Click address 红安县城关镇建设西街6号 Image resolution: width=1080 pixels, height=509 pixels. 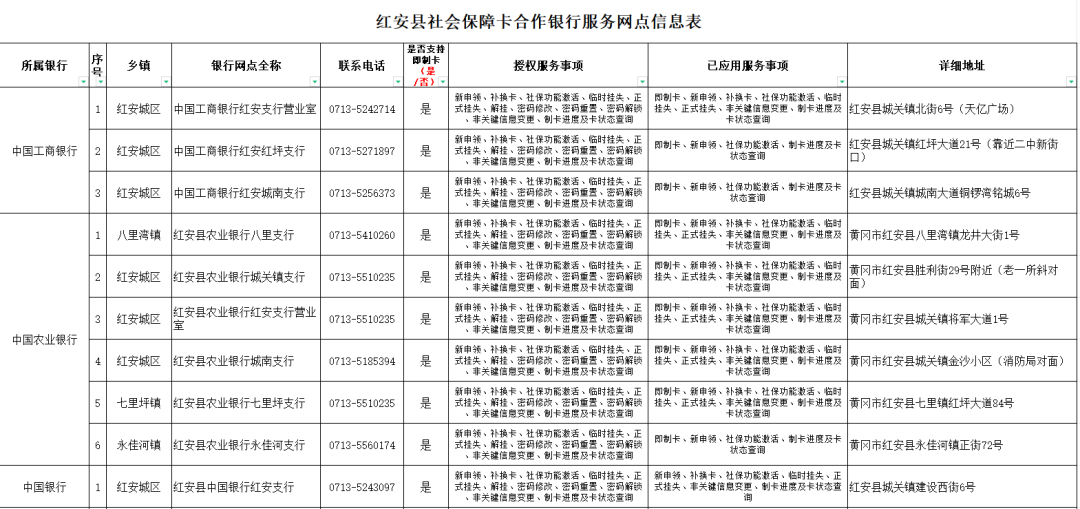963,487
